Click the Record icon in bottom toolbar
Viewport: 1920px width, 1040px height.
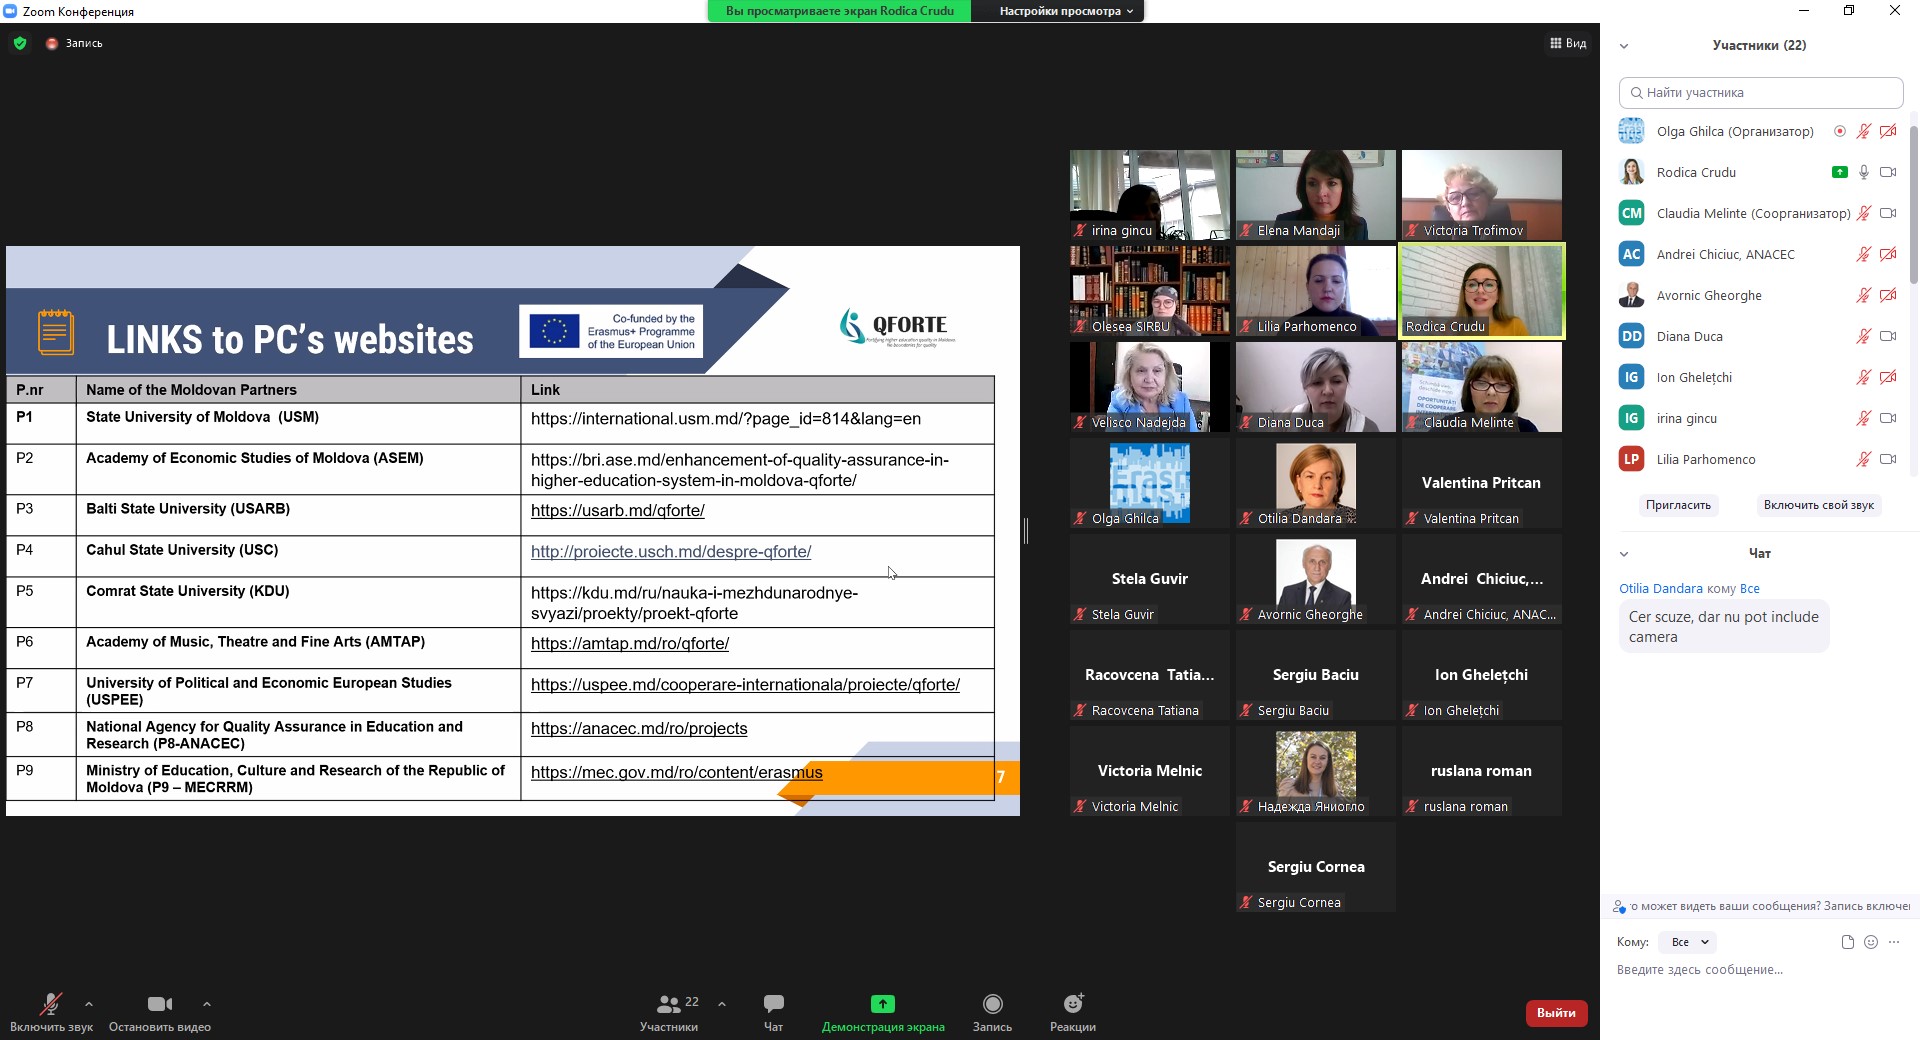992,1004
